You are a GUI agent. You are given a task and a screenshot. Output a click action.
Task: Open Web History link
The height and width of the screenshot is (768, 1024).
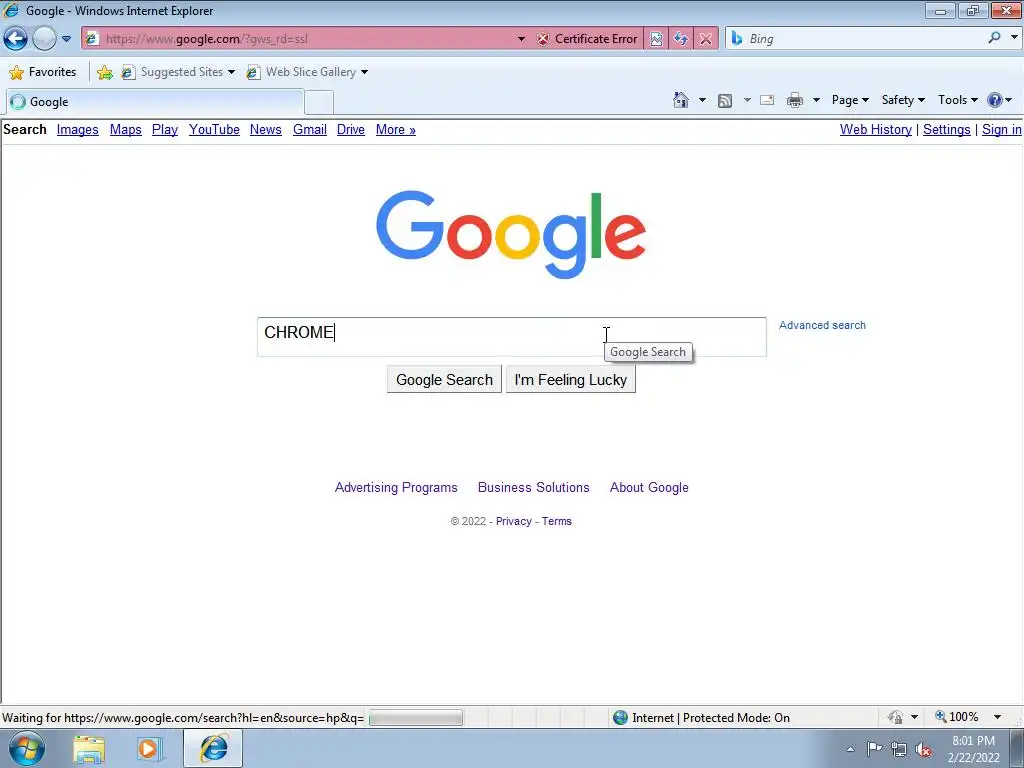[876, 129]
